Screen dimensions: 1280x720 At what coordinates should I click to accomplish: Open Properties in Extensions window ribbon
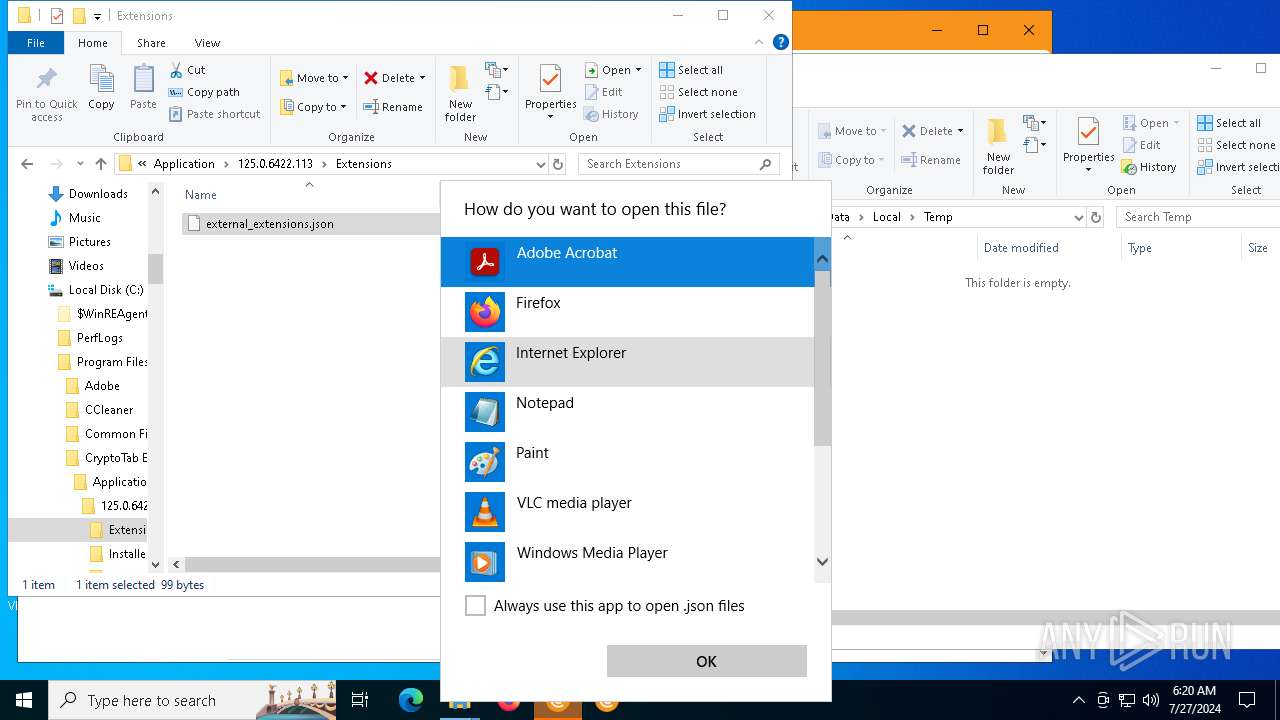551,93
